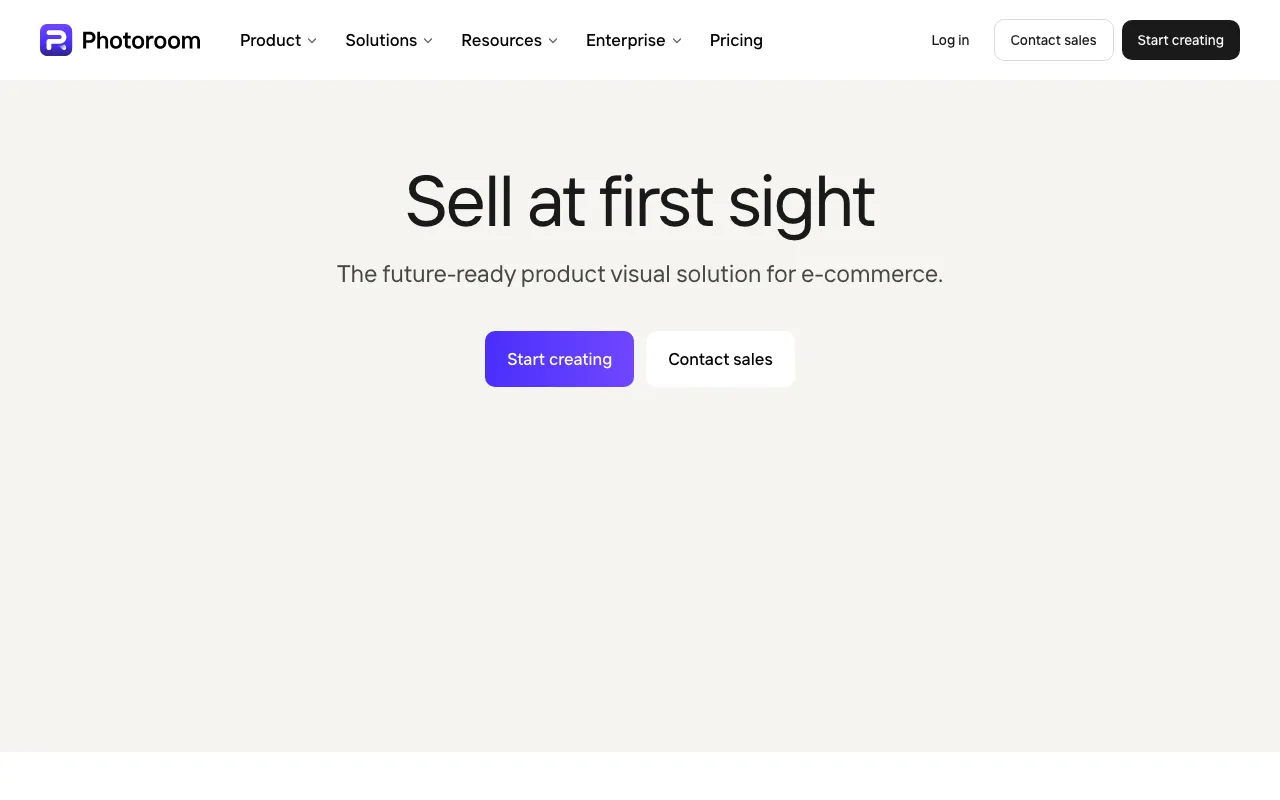1280x800 pixels.
Task: Click the future-ready product visual subtitle text
Action: [640, 274]
